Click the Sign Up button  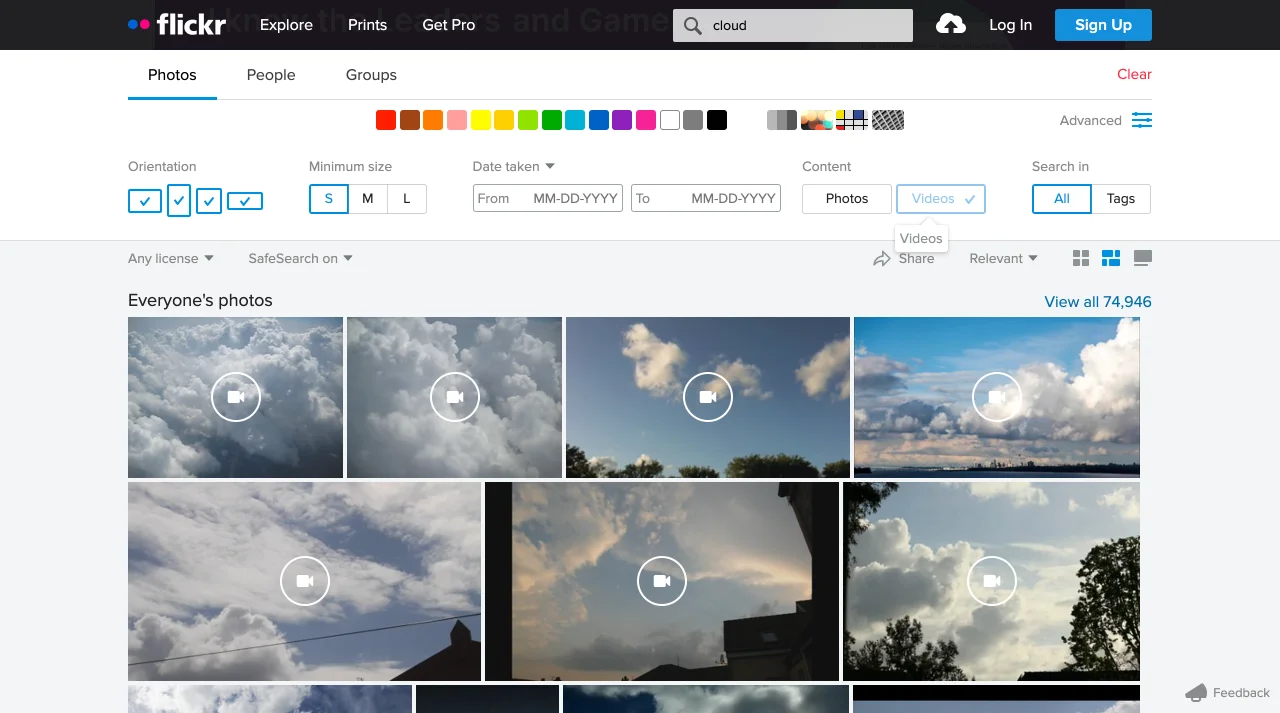pos(1103,25)
